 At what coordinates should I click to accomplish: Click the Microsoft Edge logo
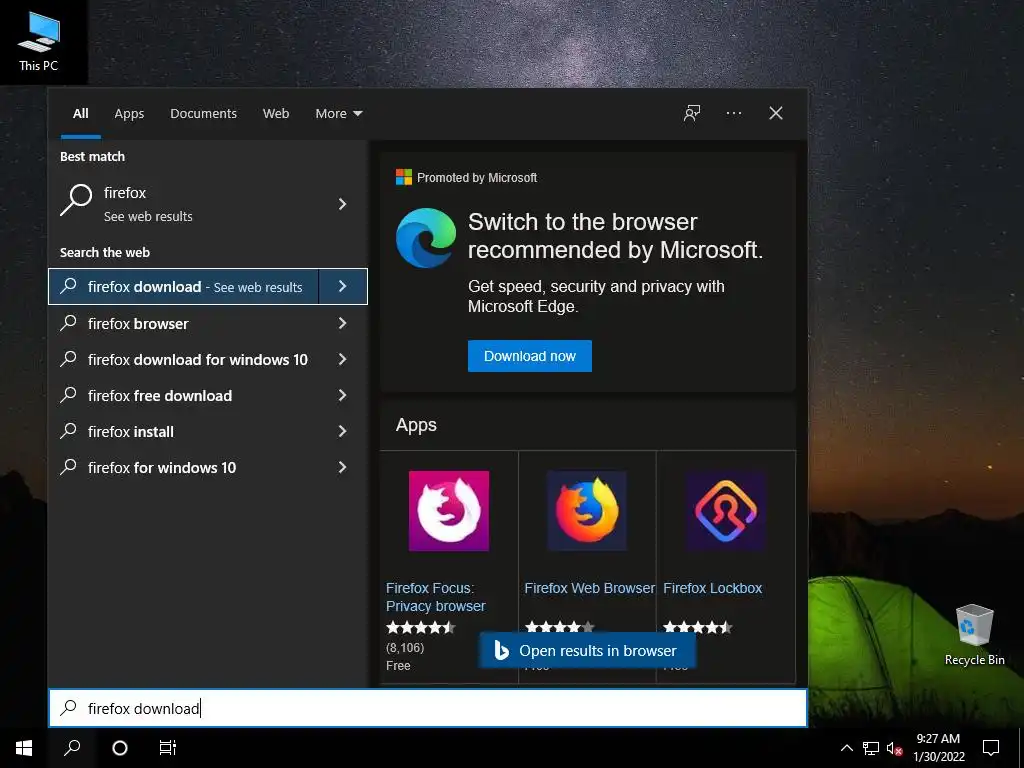426,238
